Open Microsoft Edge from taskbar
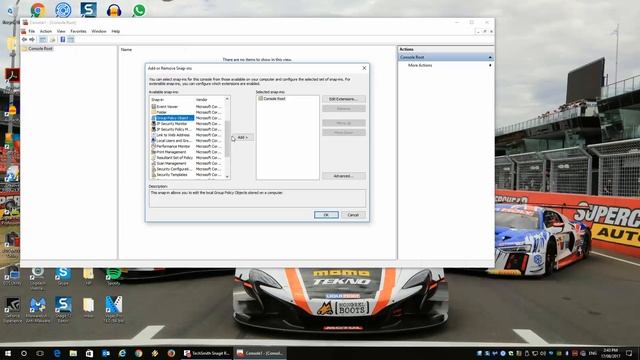640x360 pixels. [x=57, y=353]
